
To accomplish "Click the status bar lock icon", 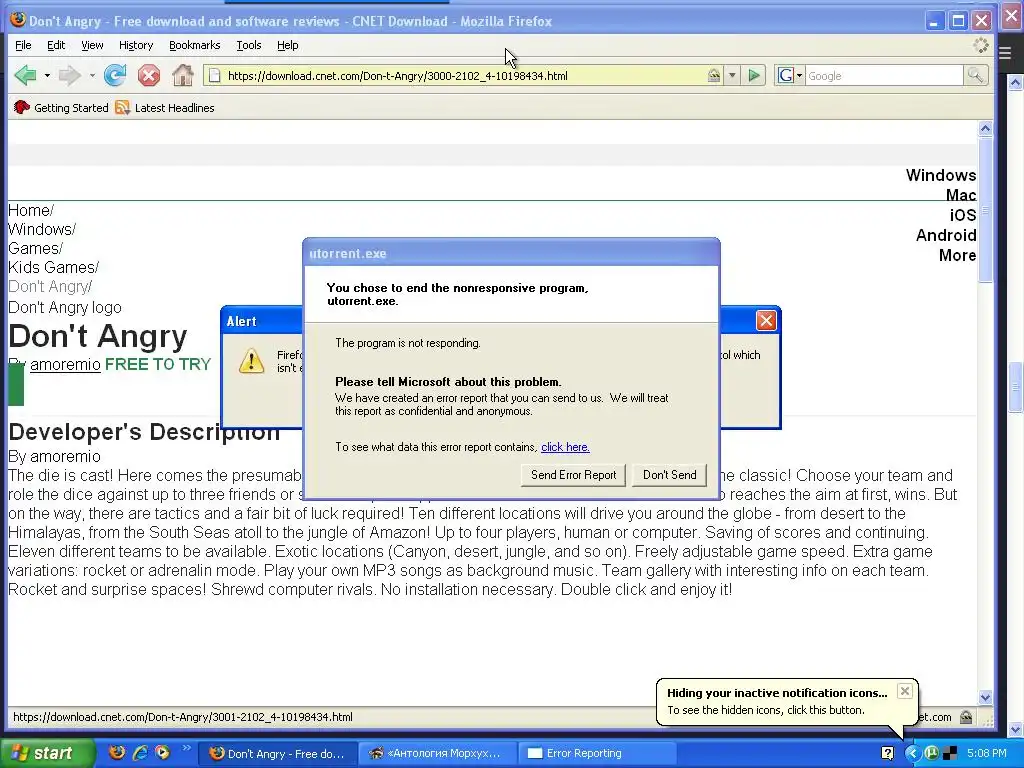I will tap(966, 717).
